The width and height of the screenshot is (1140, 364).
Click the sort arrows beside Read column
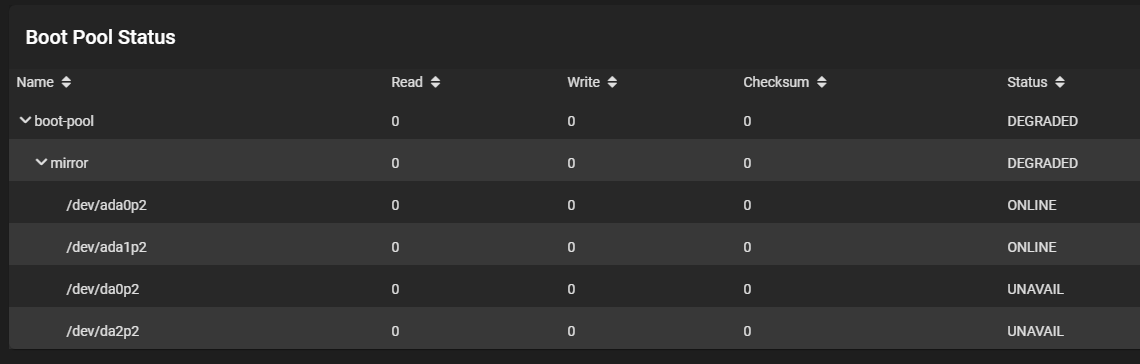point(435,82)
